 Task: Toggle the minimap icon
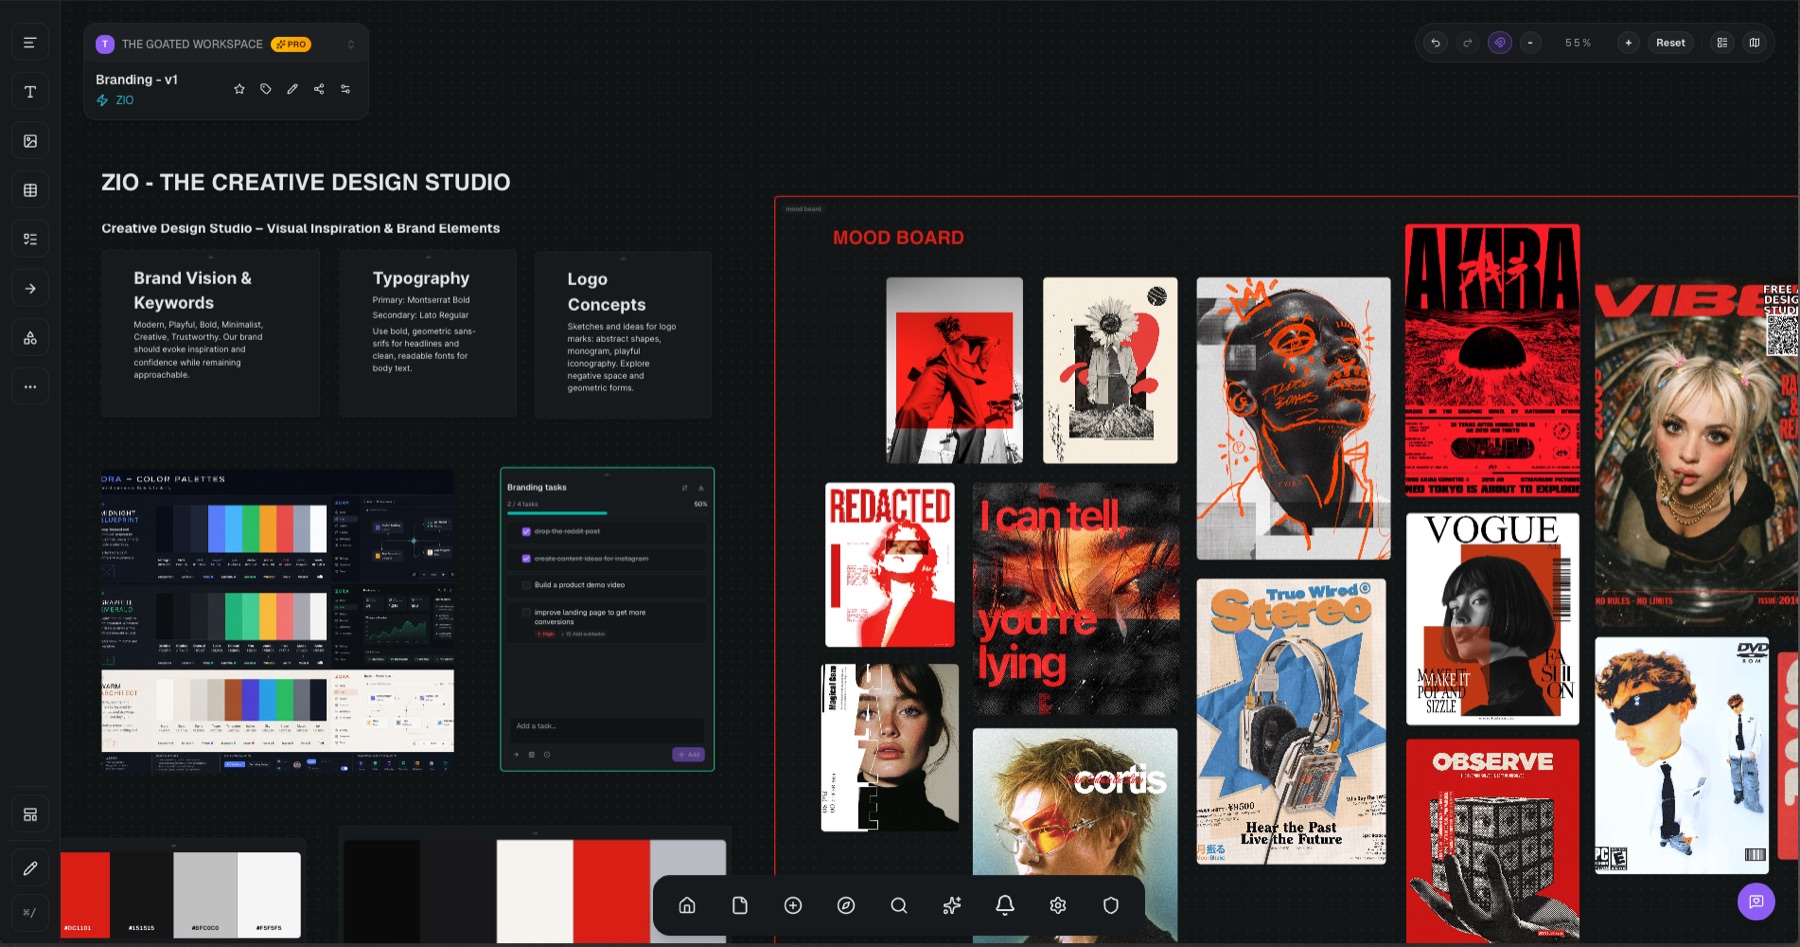coord(1754,43)
